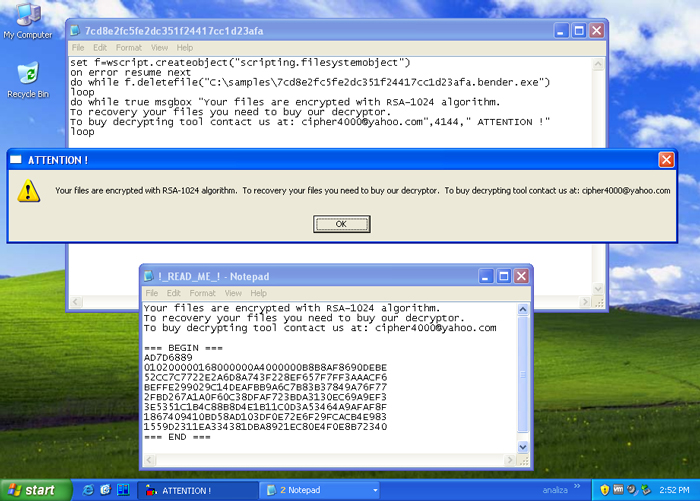Click the security shield tray icon
This screenshot has height=501, width=700.
(x=604, y=490)
